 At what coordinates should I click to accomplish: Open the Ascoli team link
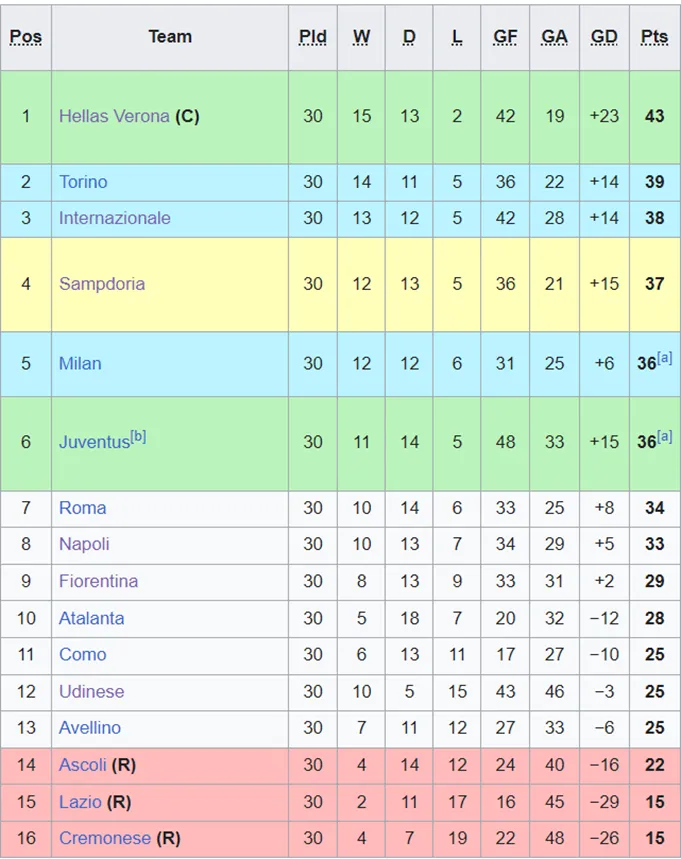coord(83,765)
